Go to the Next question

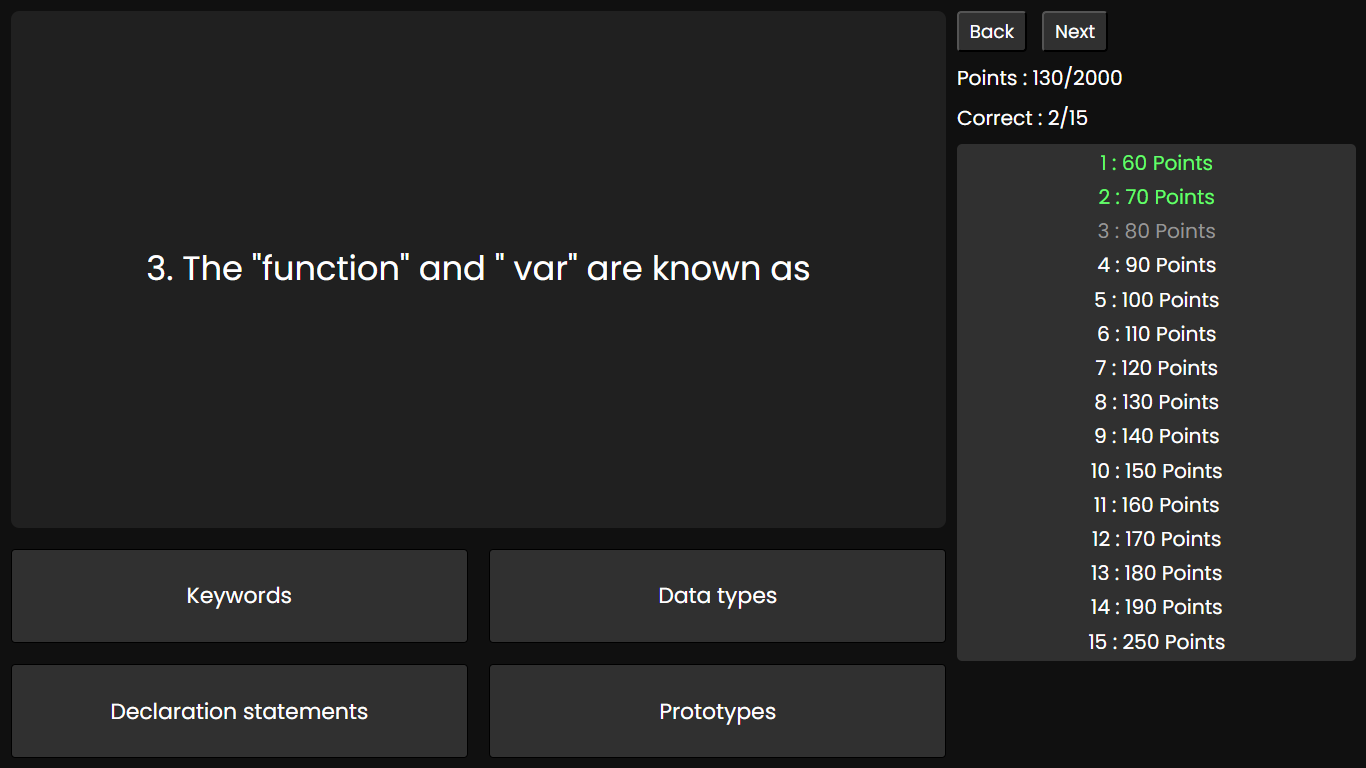(1074, 32)
